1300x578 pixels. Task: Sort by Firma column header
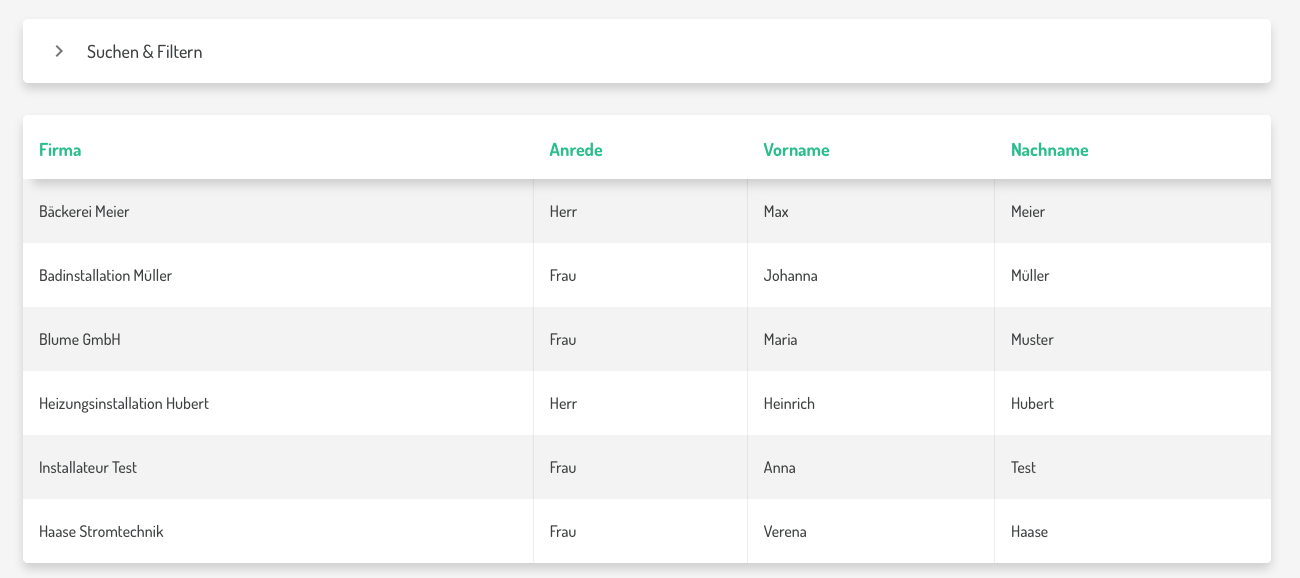(60, 150)
